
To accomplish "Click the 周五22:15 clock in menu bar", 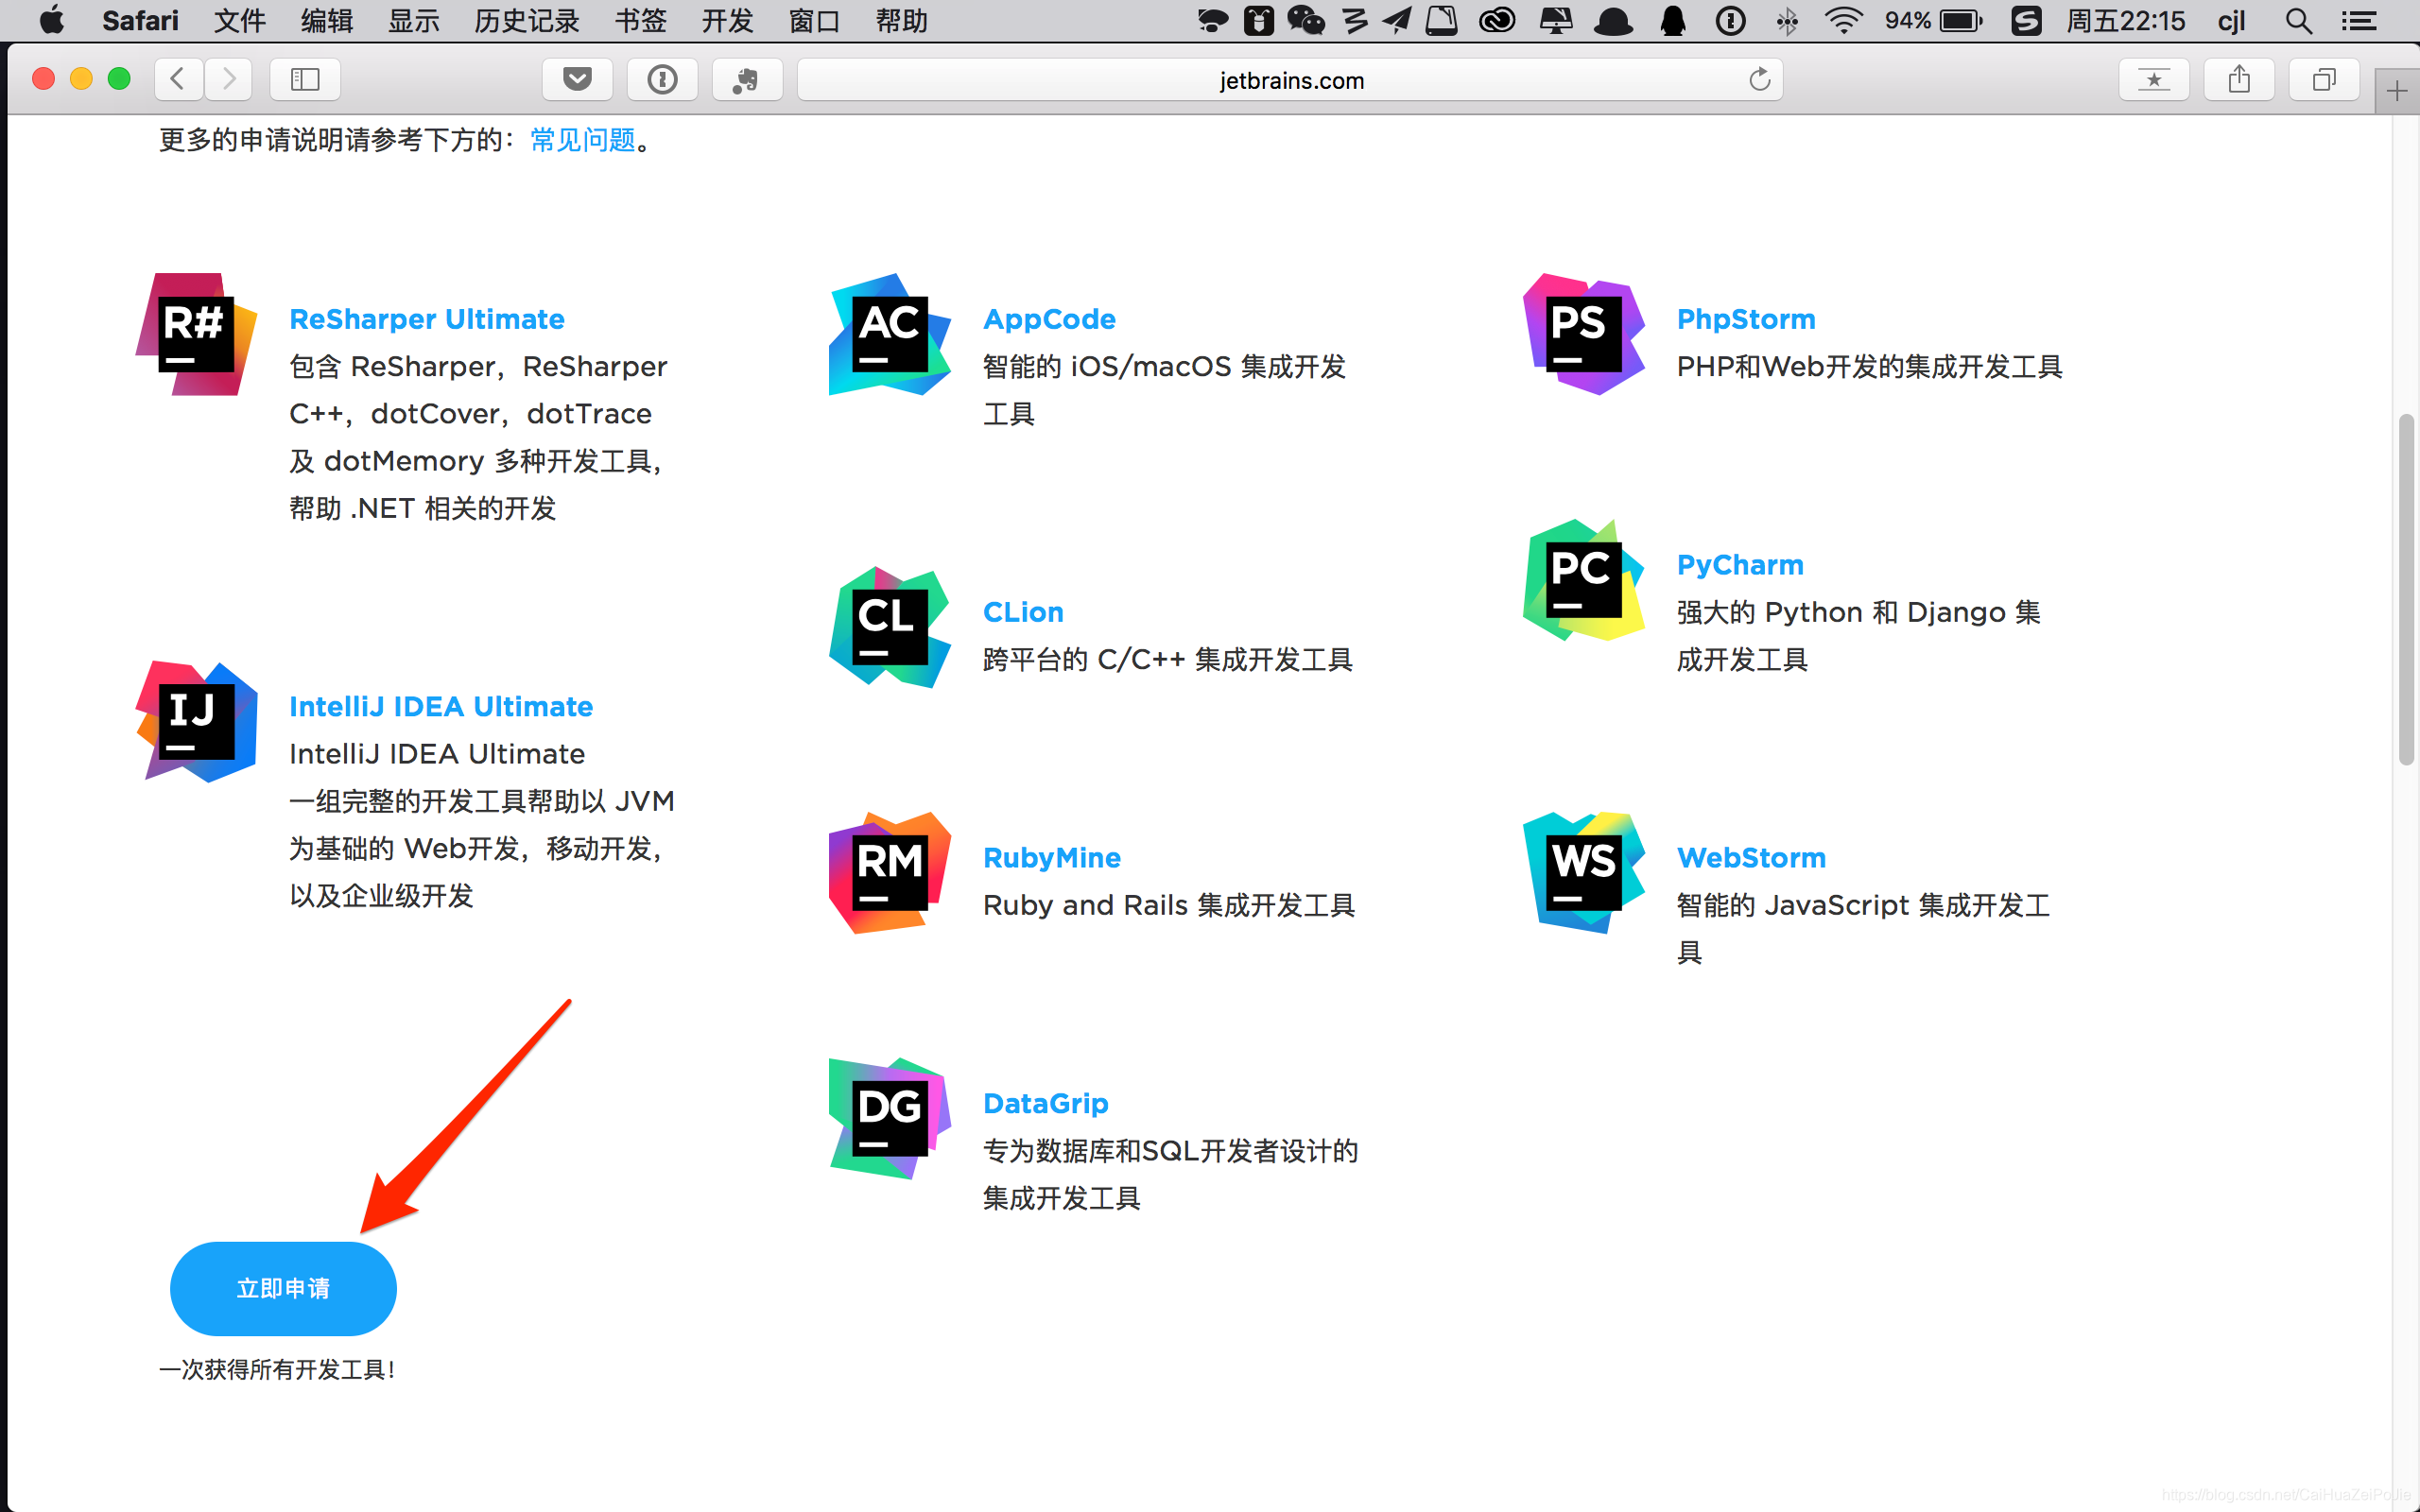I will pos(2126,20).
